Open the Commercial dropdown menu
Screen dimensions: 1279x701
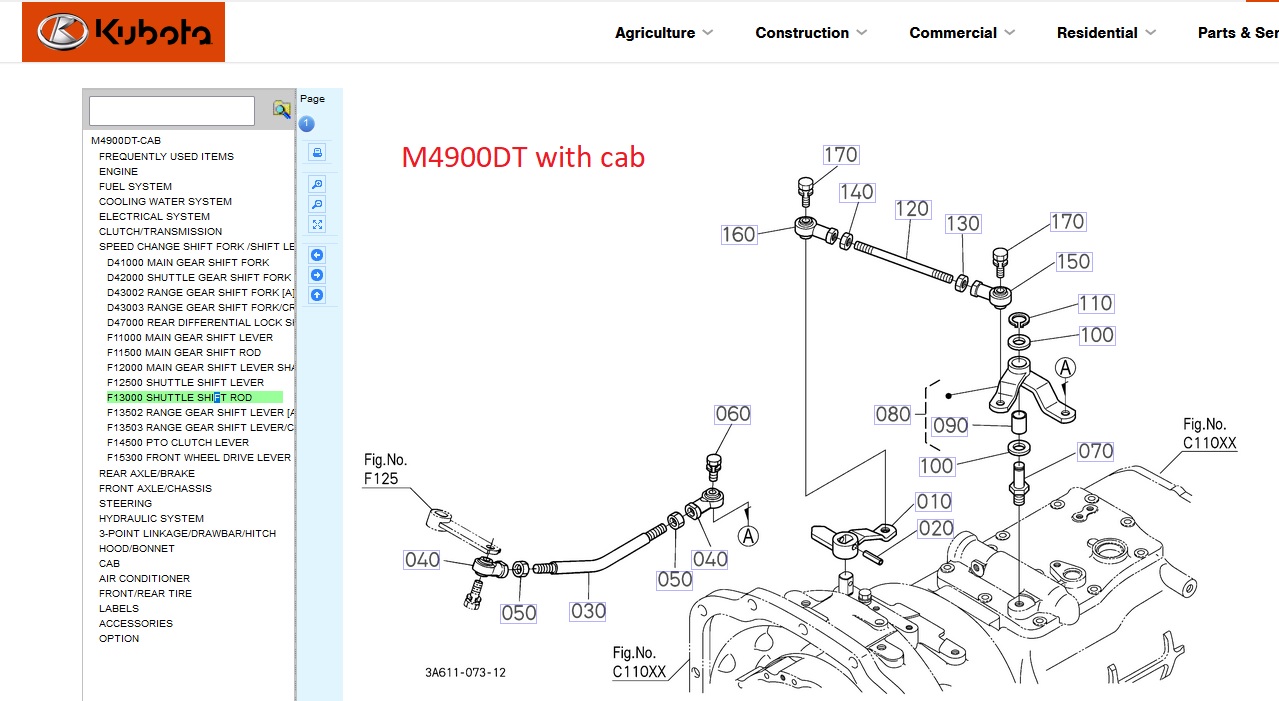pos(962,33)
